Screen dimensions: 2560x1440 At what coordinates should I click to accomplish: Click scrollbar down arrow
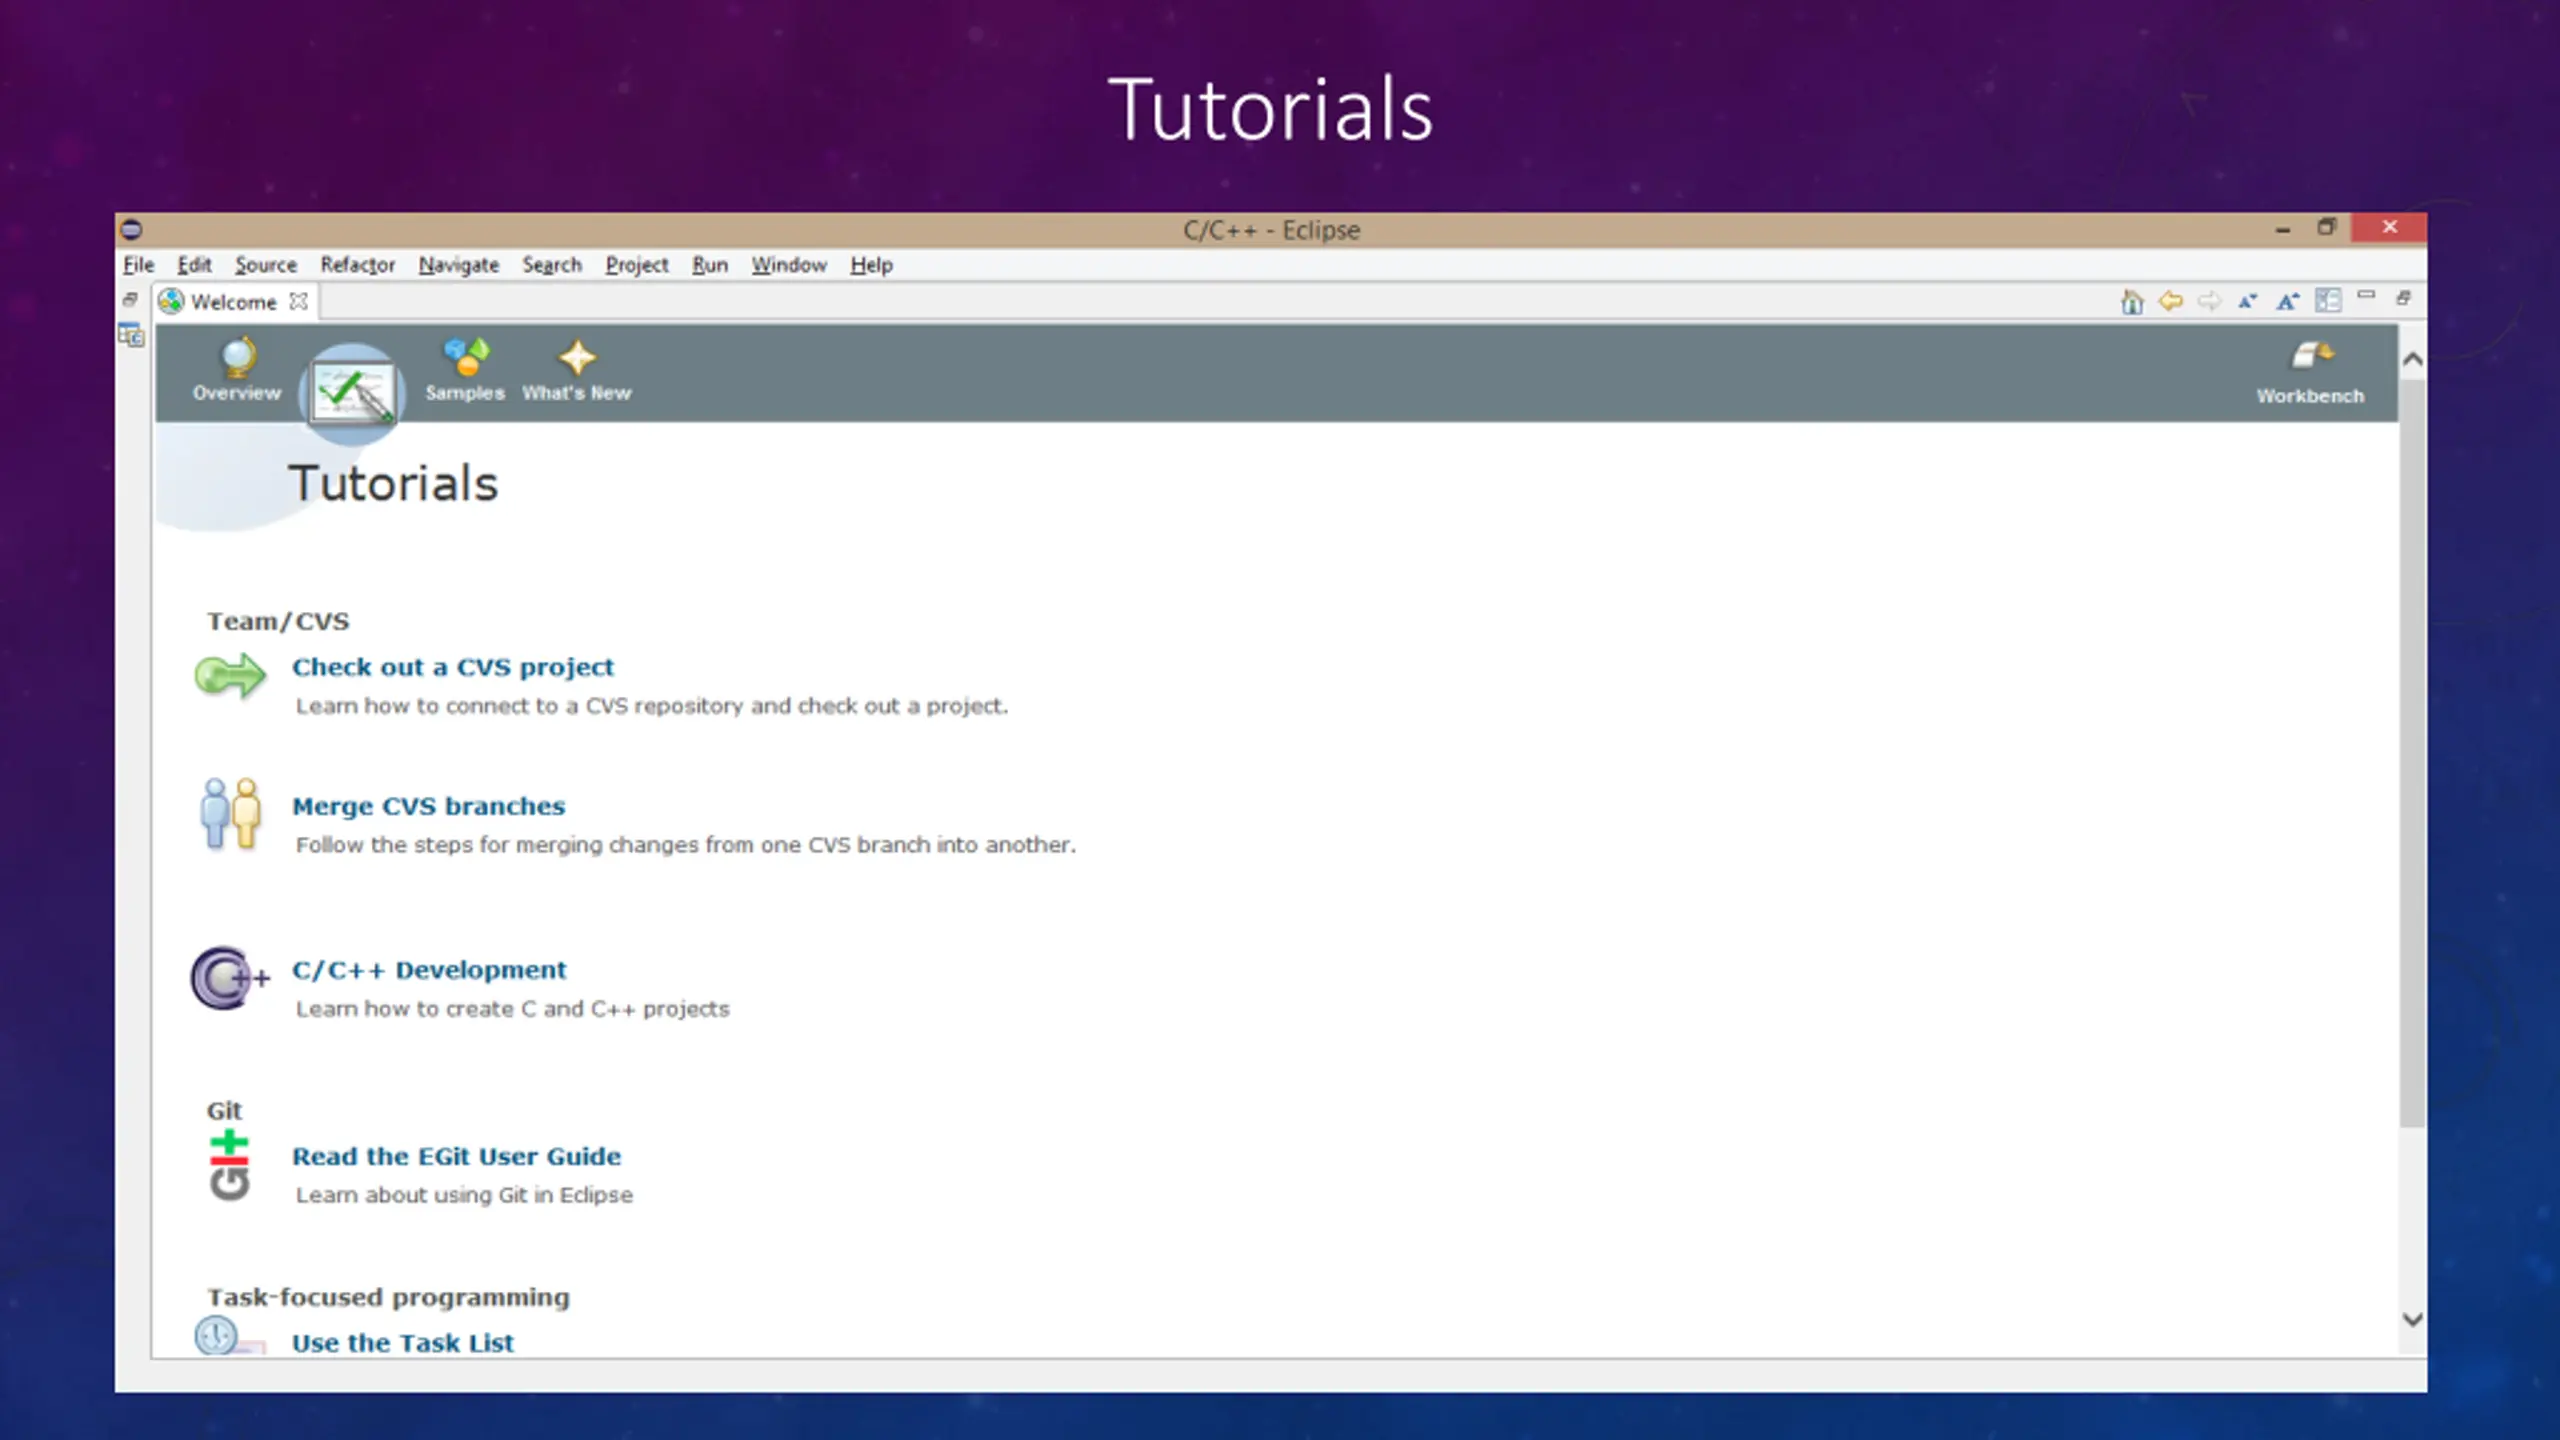click(x=2412, y=1320)
